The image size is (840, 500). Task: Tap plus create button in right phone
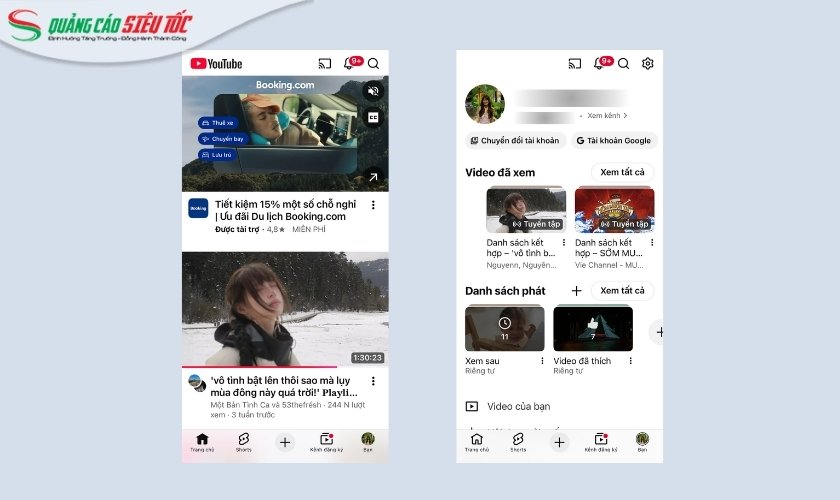tap(559, 443)
